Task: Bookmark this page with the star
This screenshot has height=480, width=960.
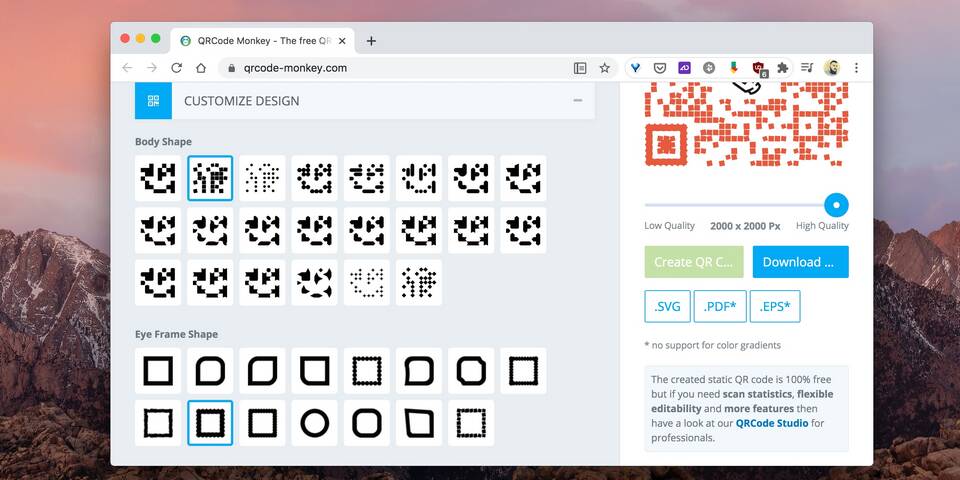Action: [604, 68]
